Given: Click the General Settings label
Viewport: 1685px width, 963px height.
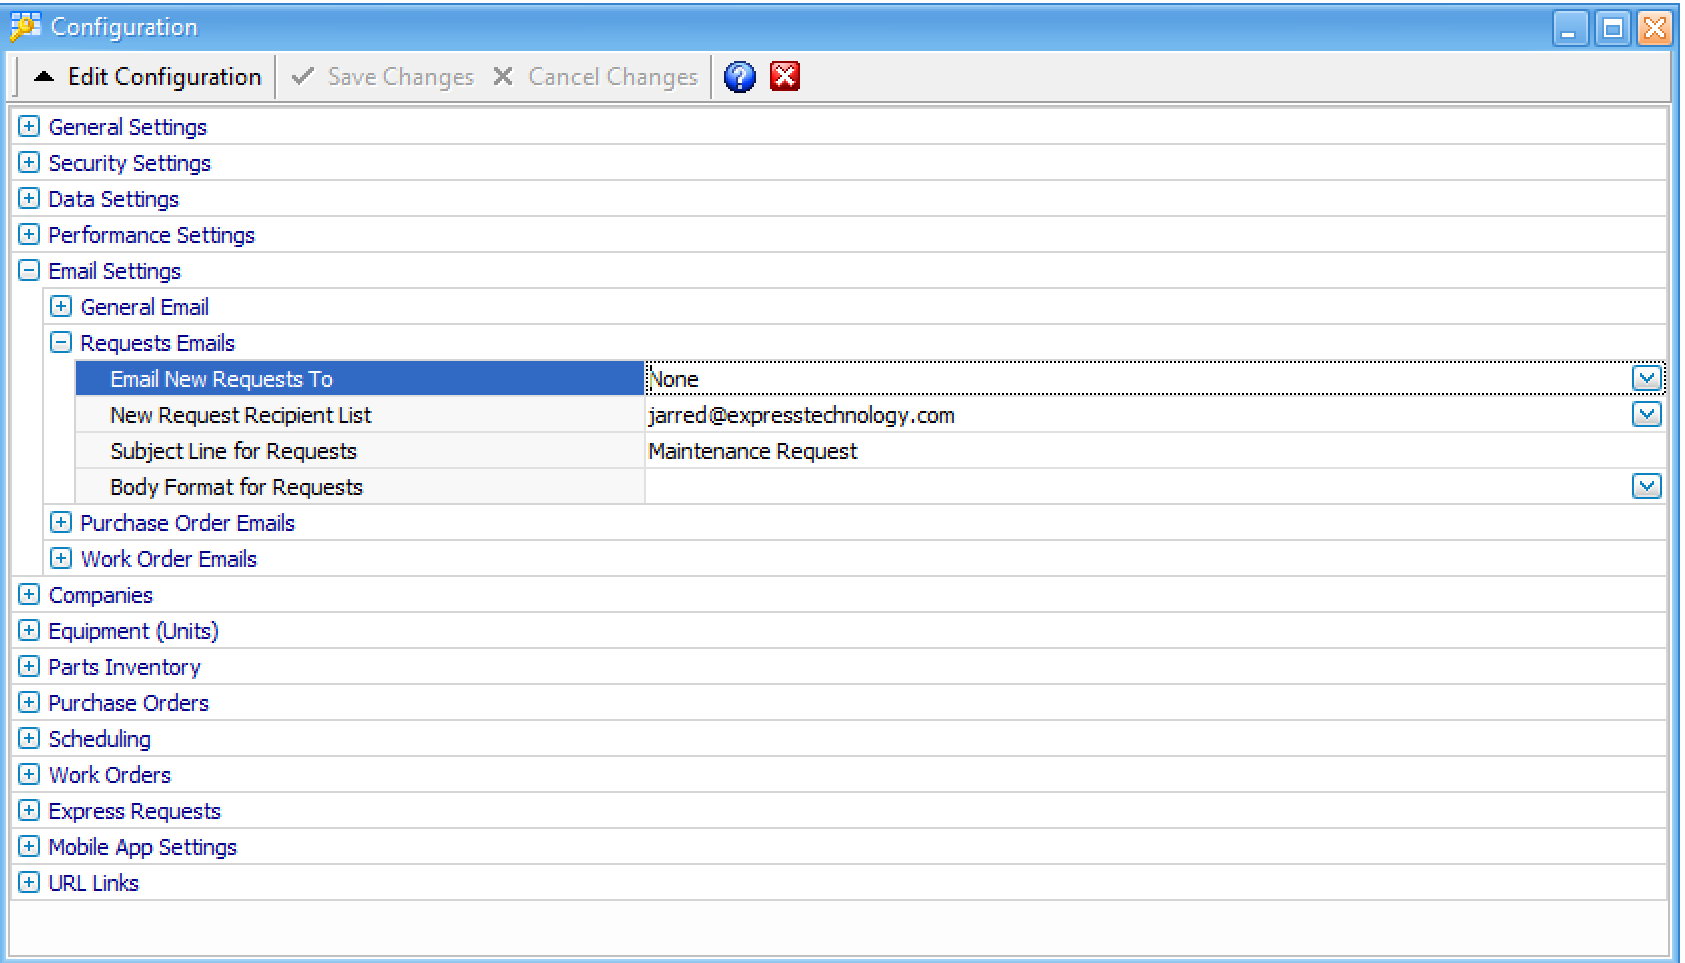Looking at the screenshot, I should tap(128, 127).
